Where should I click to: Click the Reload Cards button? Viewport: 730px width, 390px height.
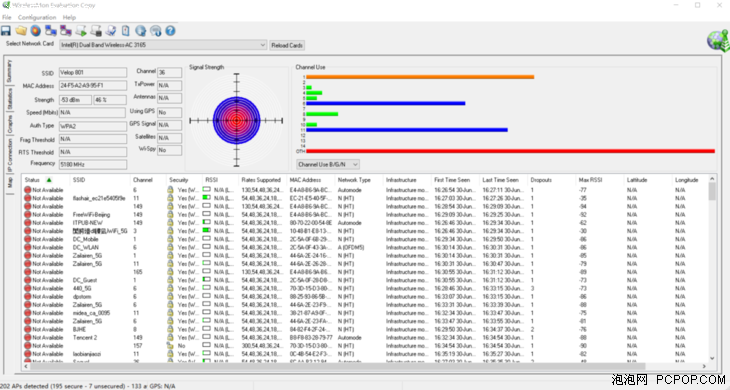(x=287, y=45)
